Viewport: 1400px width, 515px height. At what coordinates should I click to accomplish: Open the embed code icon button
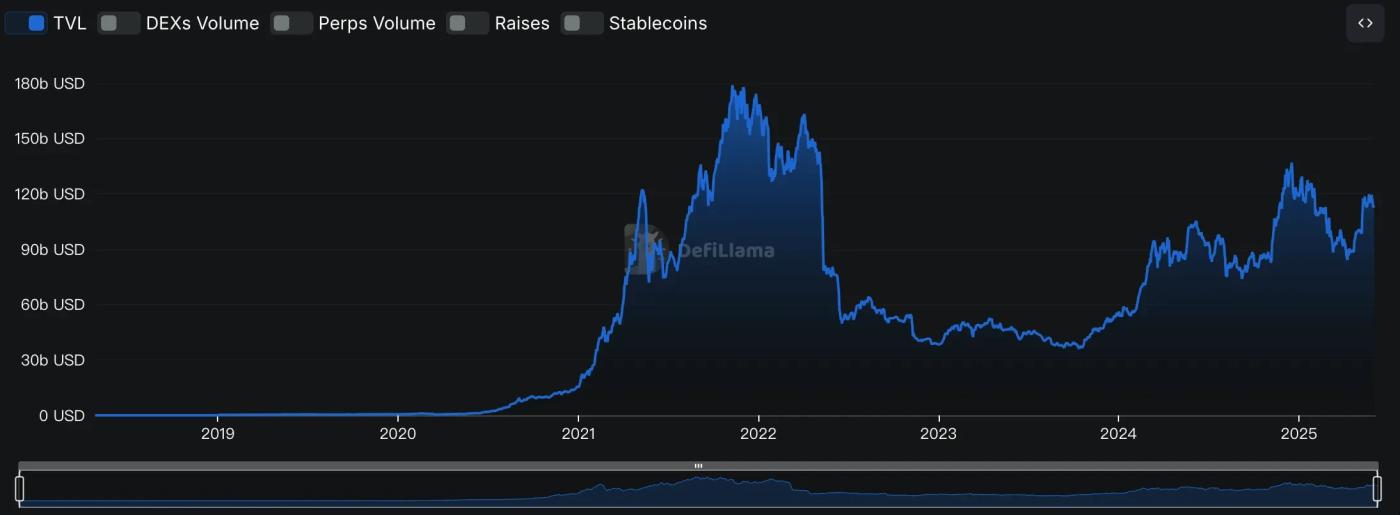pos(1365,23)
